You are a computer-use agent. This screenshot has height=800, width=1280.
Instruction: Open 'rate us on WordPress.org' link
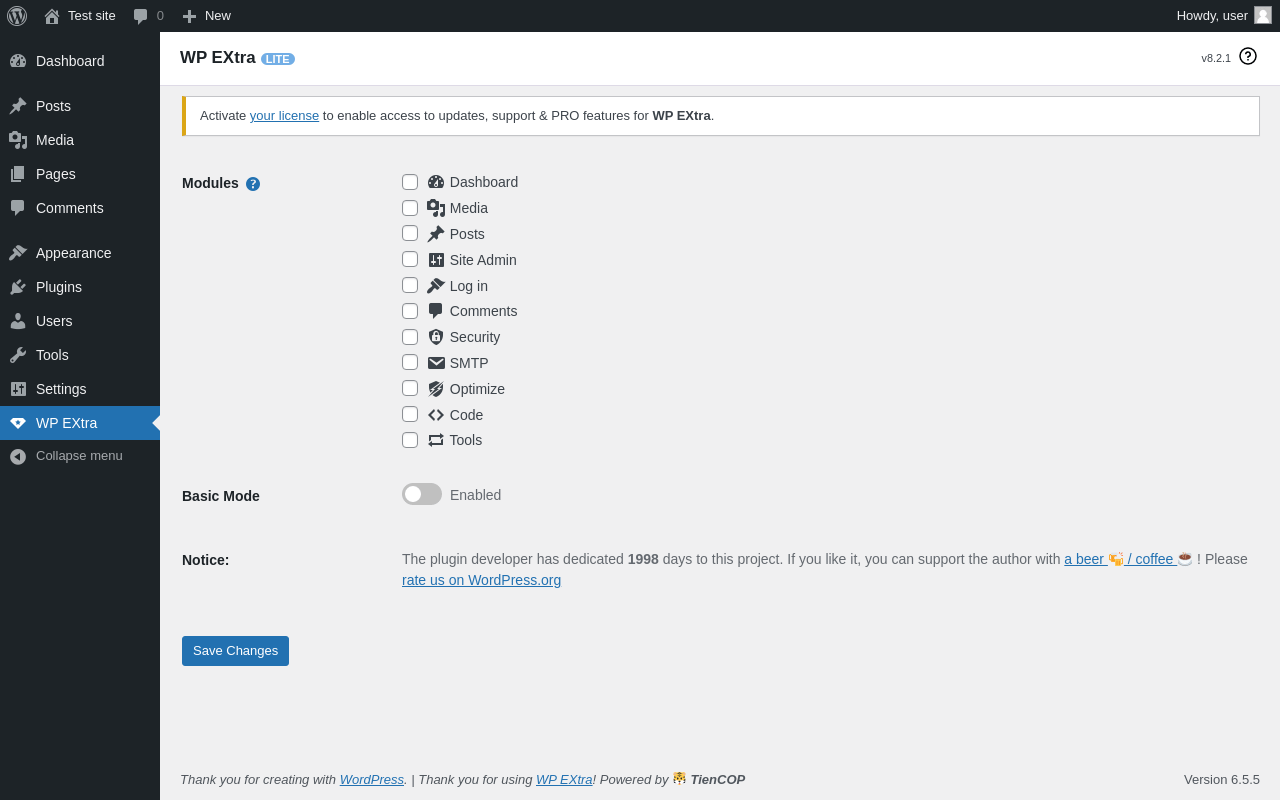pos(481,580)
